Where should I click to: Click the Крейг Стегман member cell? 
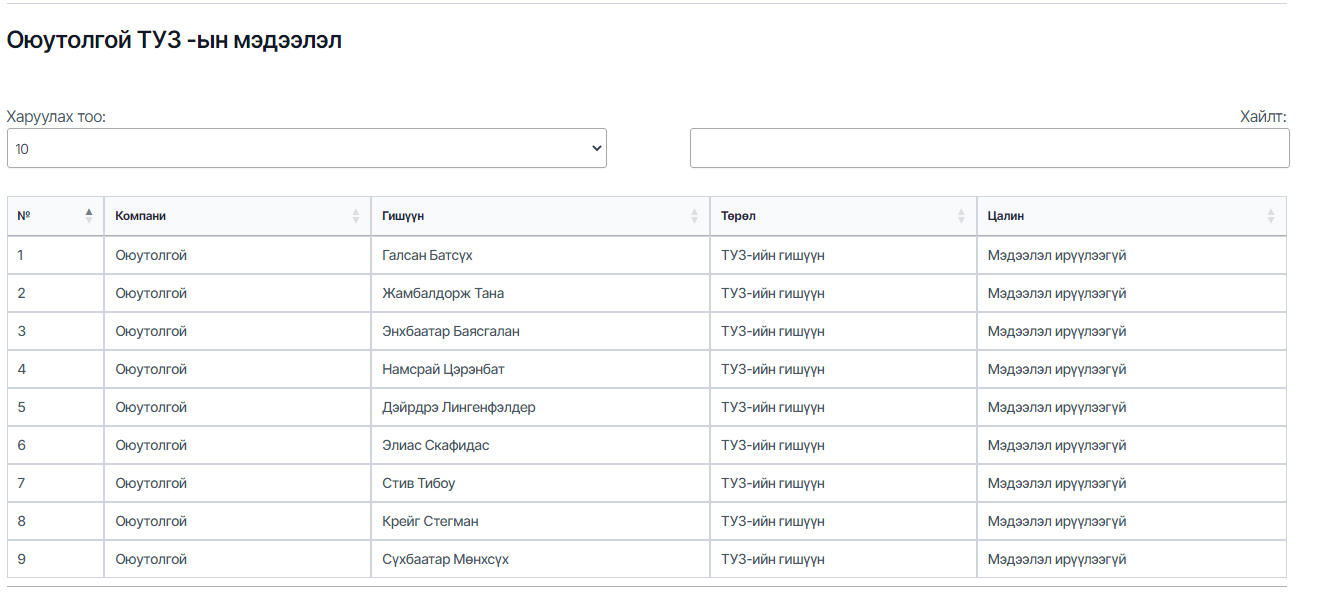[430, 522]
